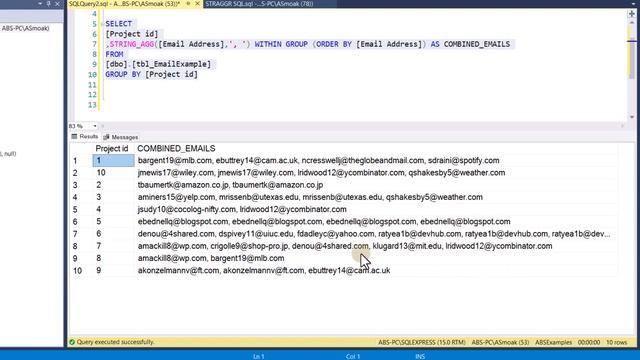This screenshot has width=640, height=360.
Task: Click the SELECT keyword on line 5
Action: point(118,24)
